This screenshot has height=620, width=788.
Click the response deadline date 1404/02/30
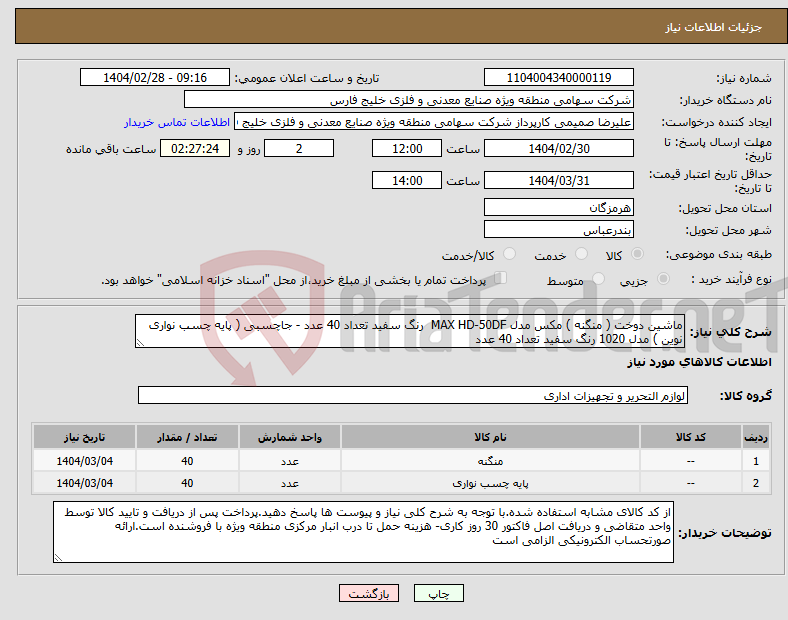pyautogui.click(x=558, y=149)
